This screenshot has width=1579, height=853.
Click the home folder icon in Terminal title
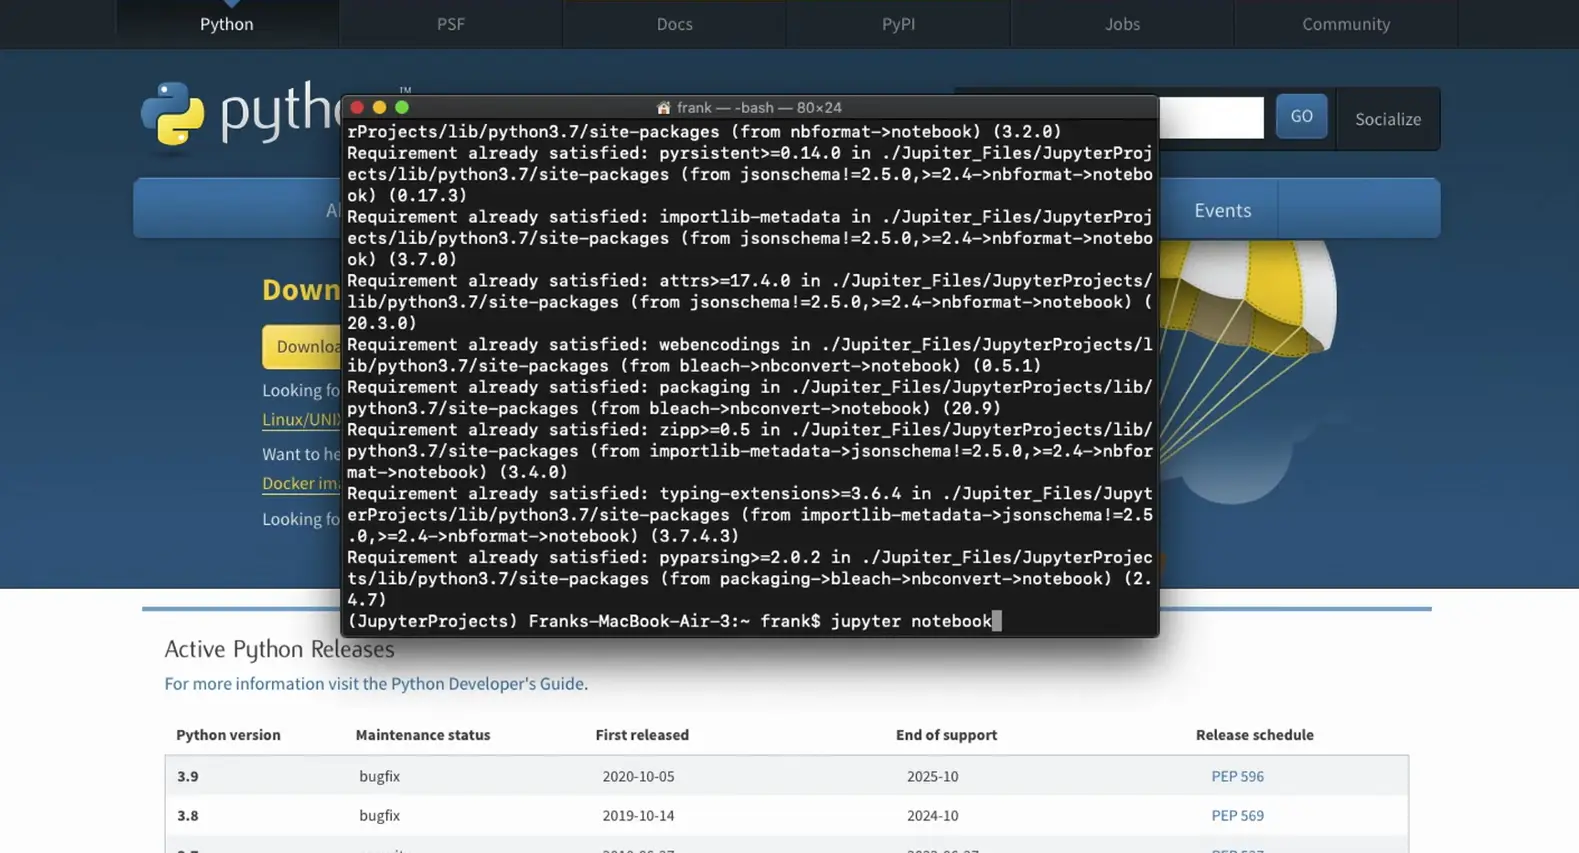click(x=663, y=107)
